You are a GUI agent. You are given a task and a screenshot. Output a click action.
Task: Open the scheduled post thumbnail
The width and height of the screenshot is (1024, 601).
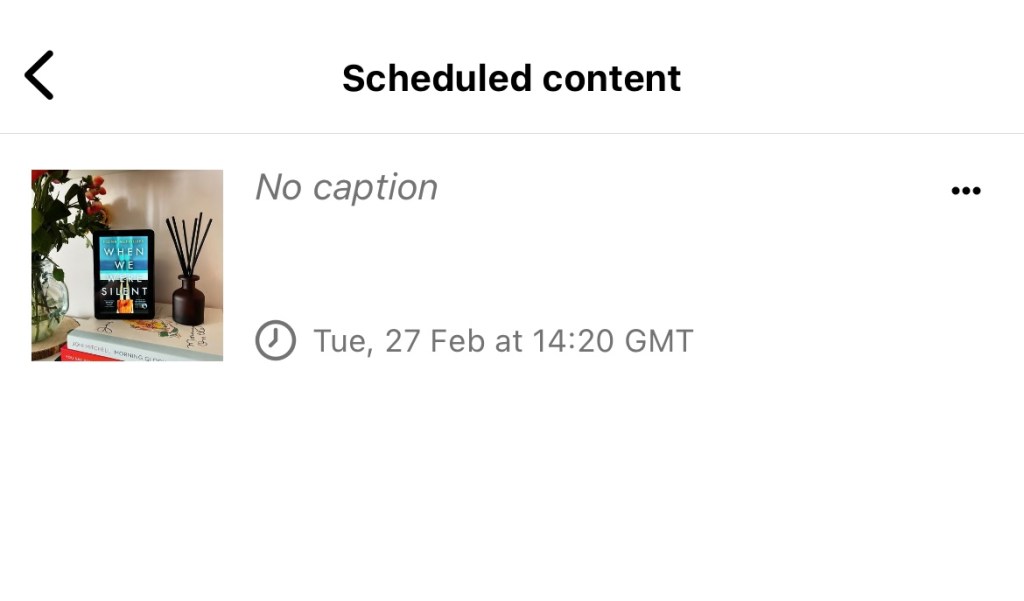(127, 265)
